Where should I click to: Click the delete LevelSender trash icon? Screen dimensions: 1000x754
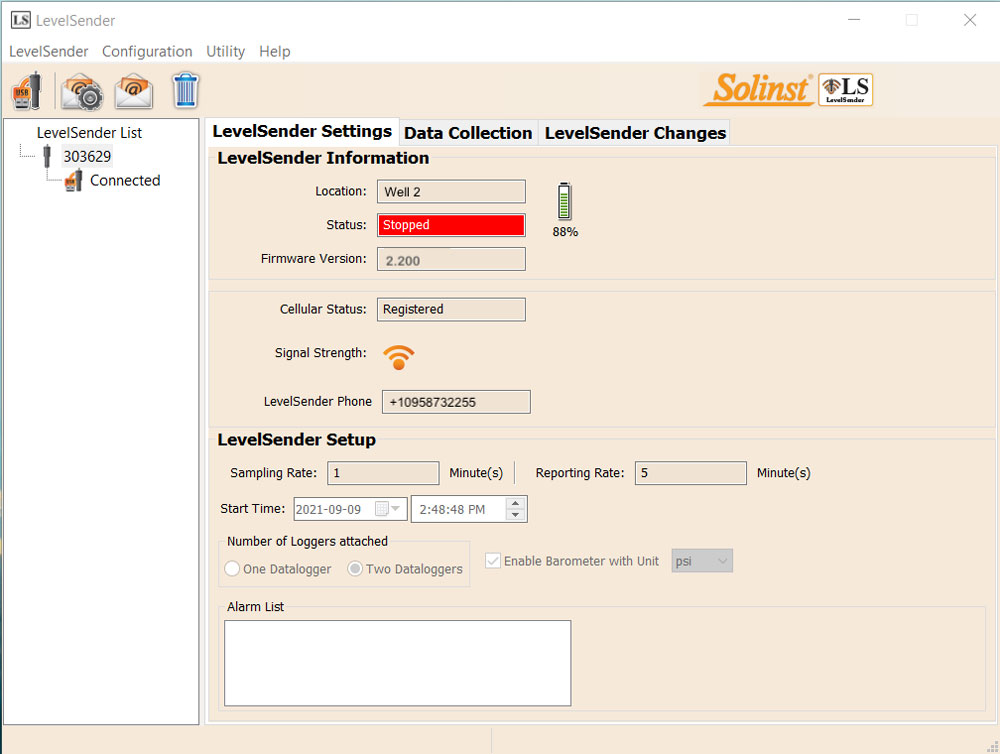[x=185, y=90]
